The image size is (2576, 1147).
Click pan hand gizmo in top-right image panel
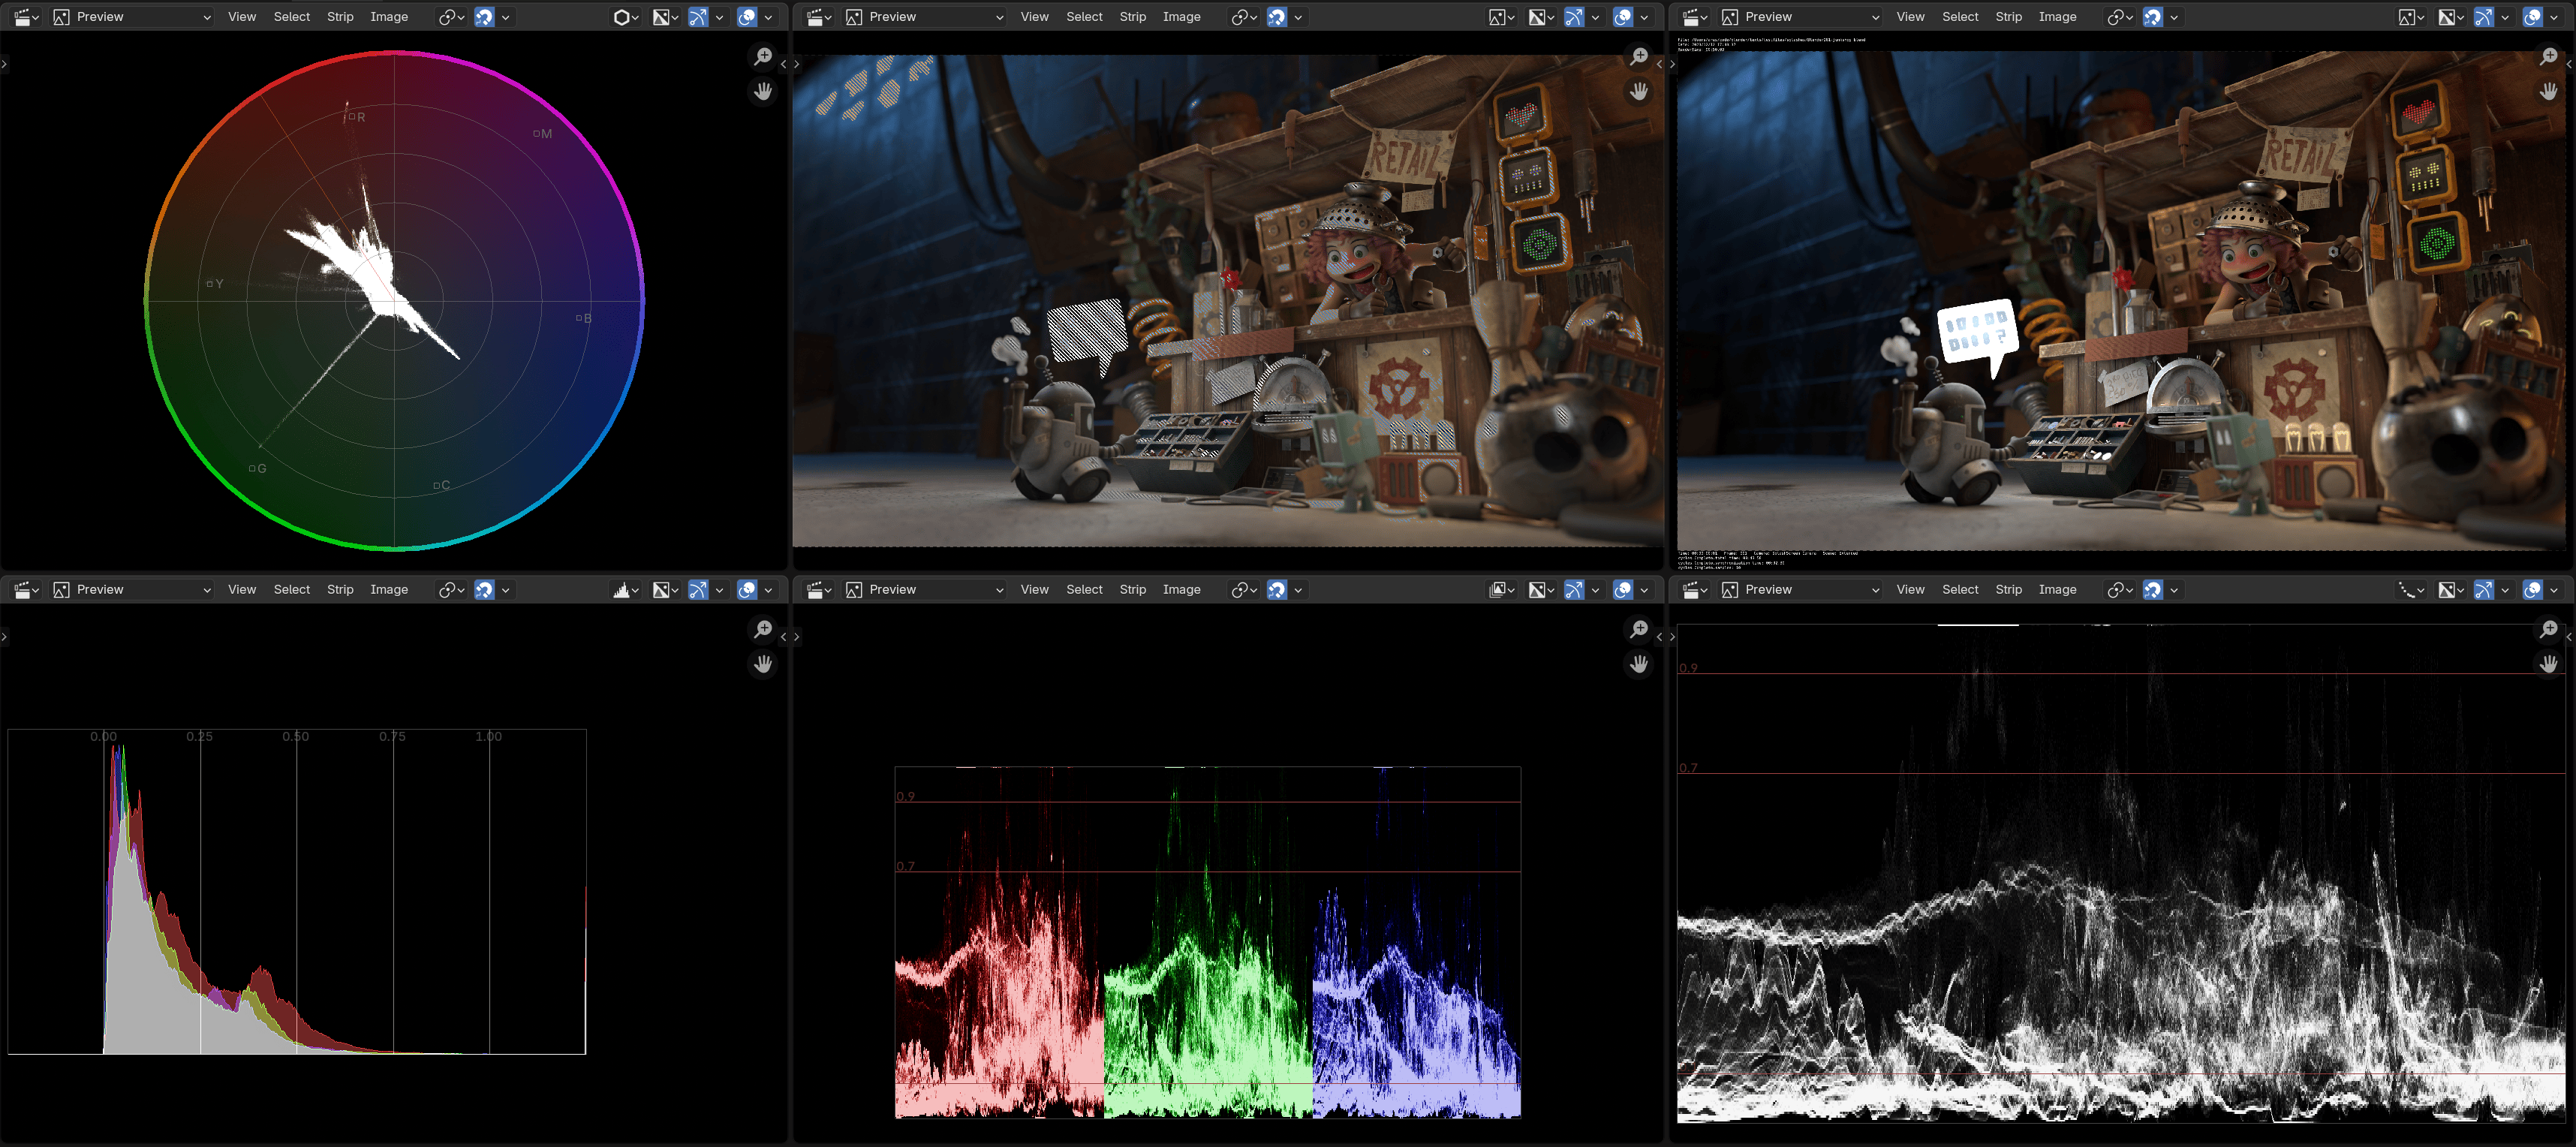pyautogui.click(x=2548, y=92)
